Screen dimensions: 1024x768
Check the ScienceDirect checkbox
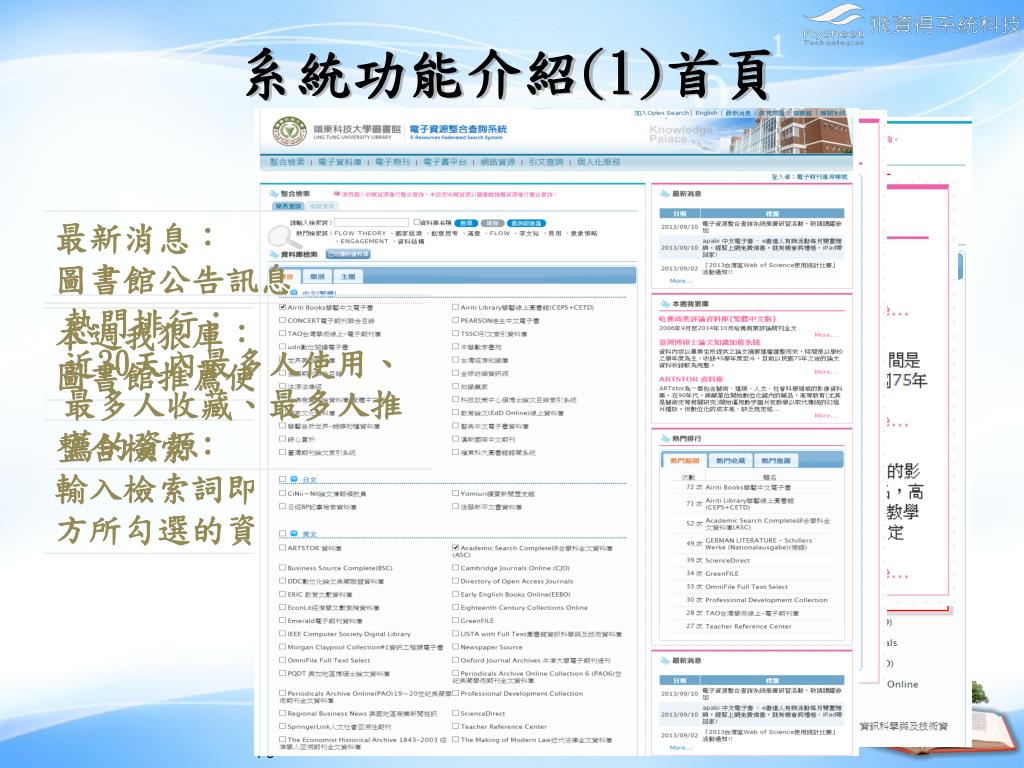coord(455,713)
